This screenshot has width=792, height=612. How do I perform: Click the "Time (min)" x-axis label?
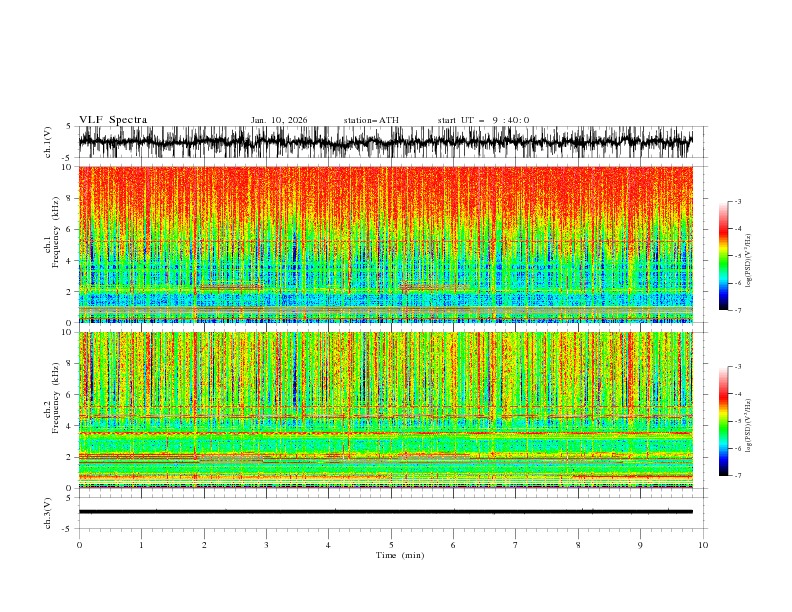(x=400, y=555)
